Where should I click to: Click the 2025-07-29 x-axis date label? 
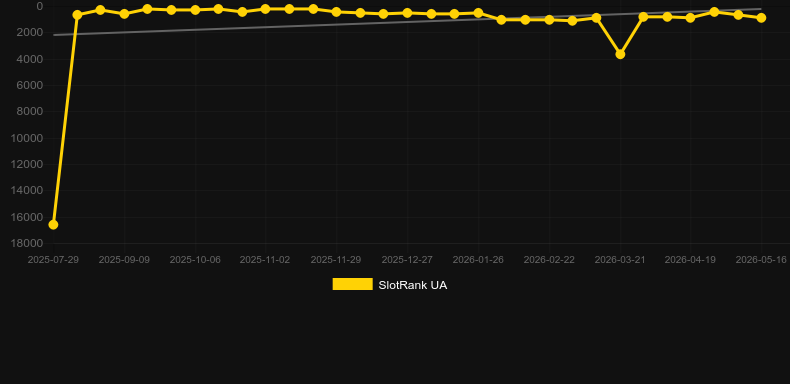point(53,260)
